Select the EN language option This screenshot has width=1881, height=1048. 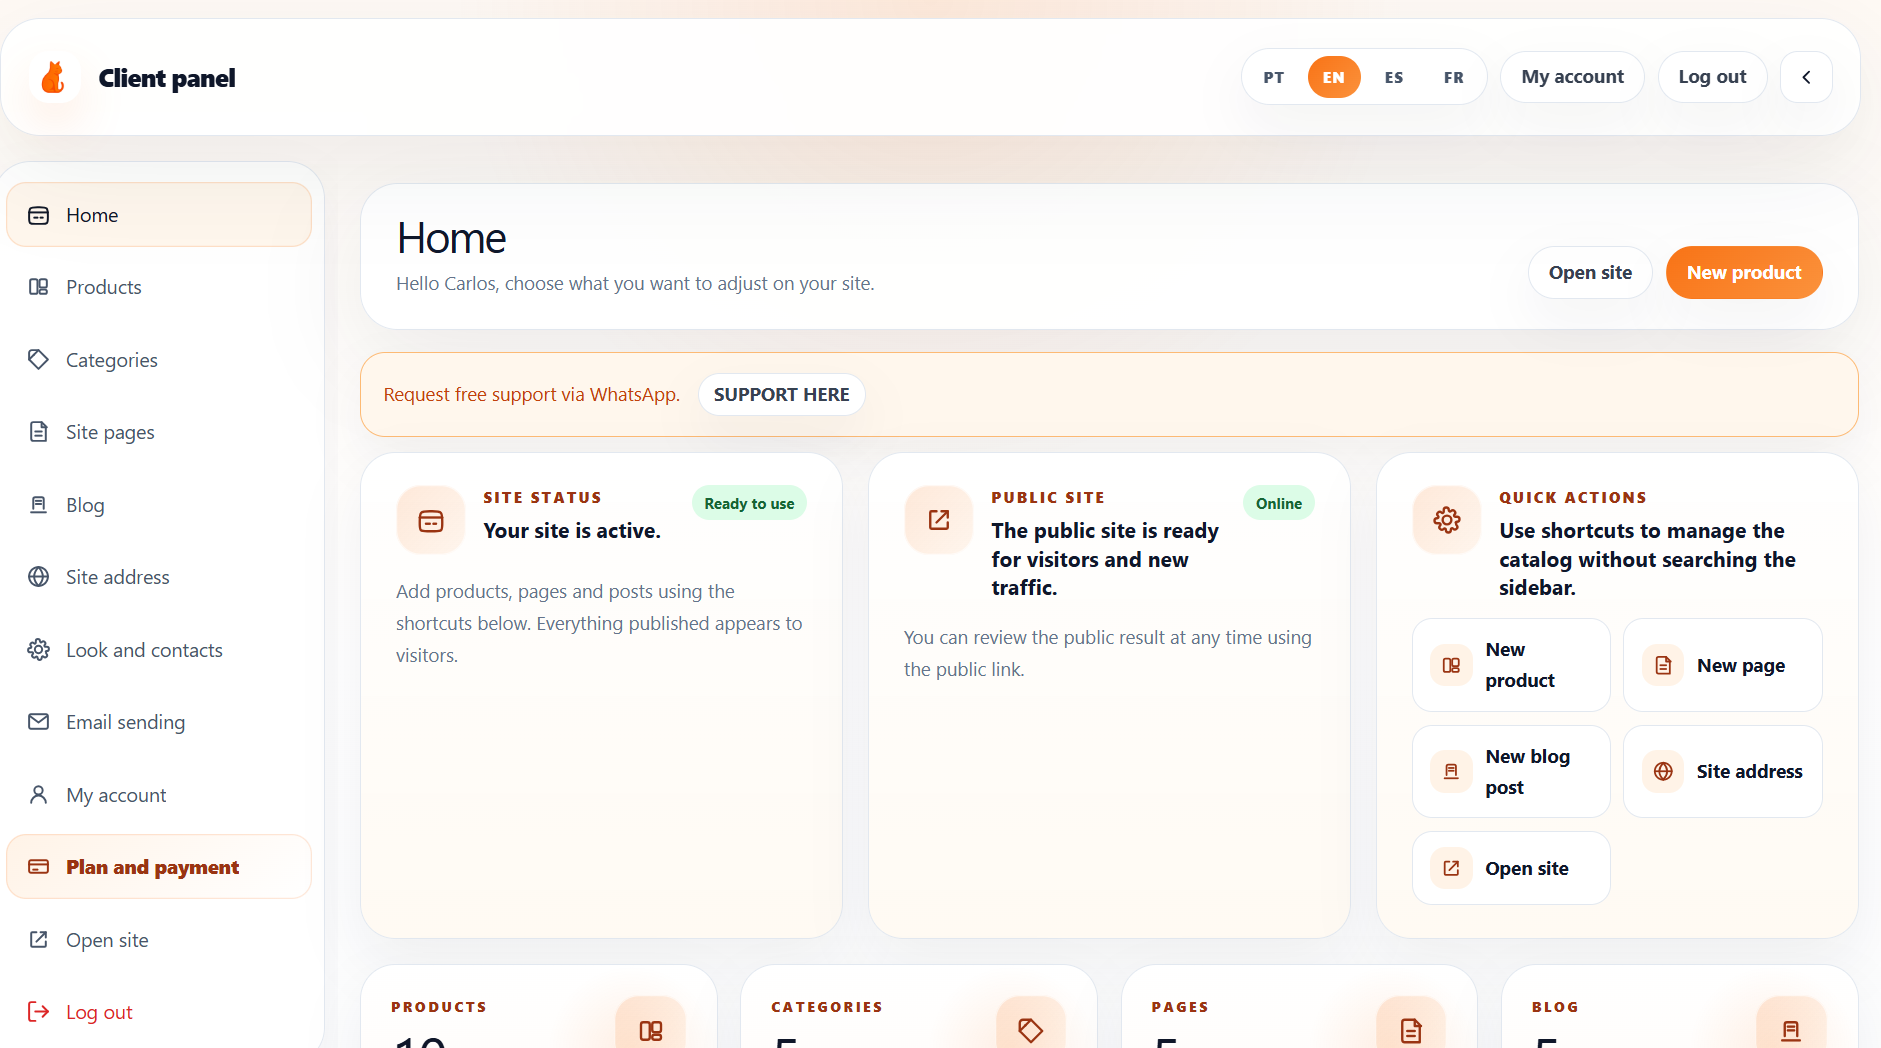tap(1334, 77)
